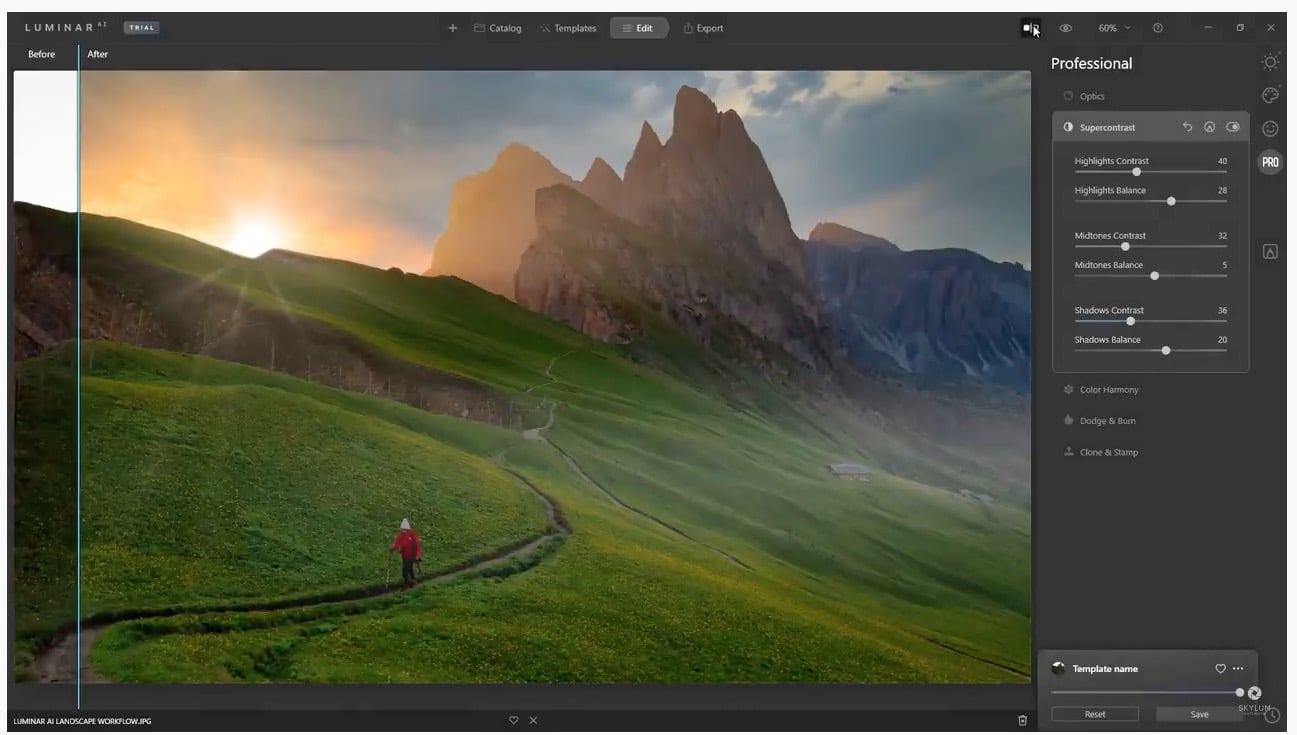This screenshot has height=735, width=1297.
Task: Toggle the eye preview icon in top bar
Action: 1066,28
